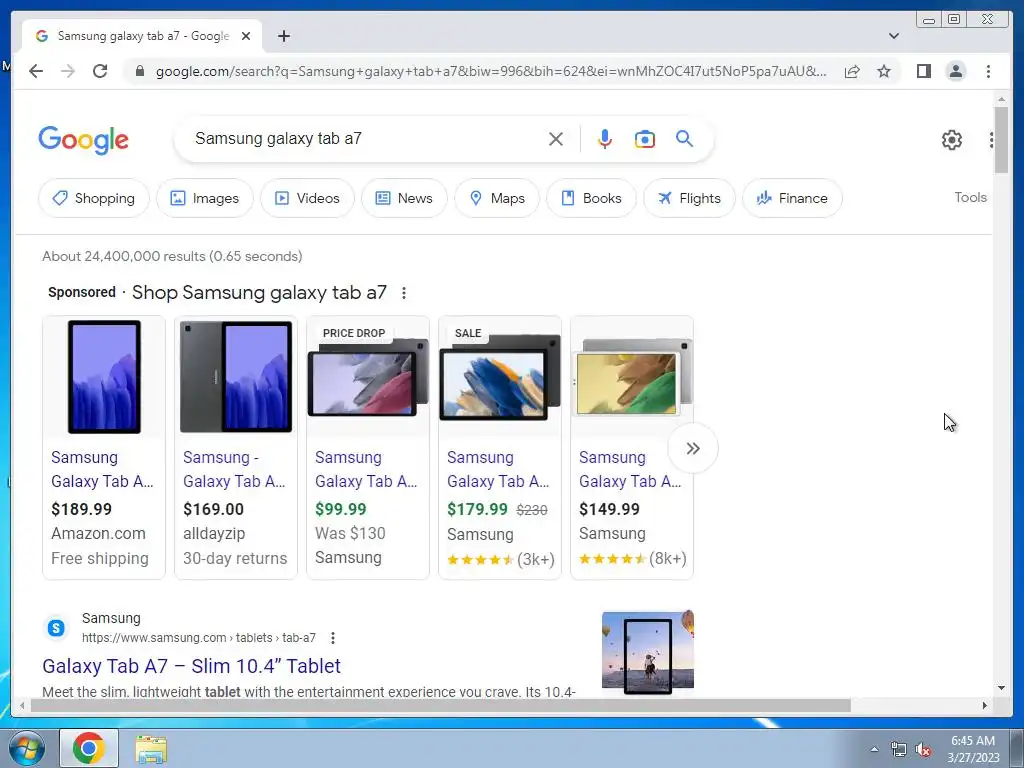Submit search with the magnifying glass icon
This screenshot has width=1024, height=768.
[x=684, y=139]
